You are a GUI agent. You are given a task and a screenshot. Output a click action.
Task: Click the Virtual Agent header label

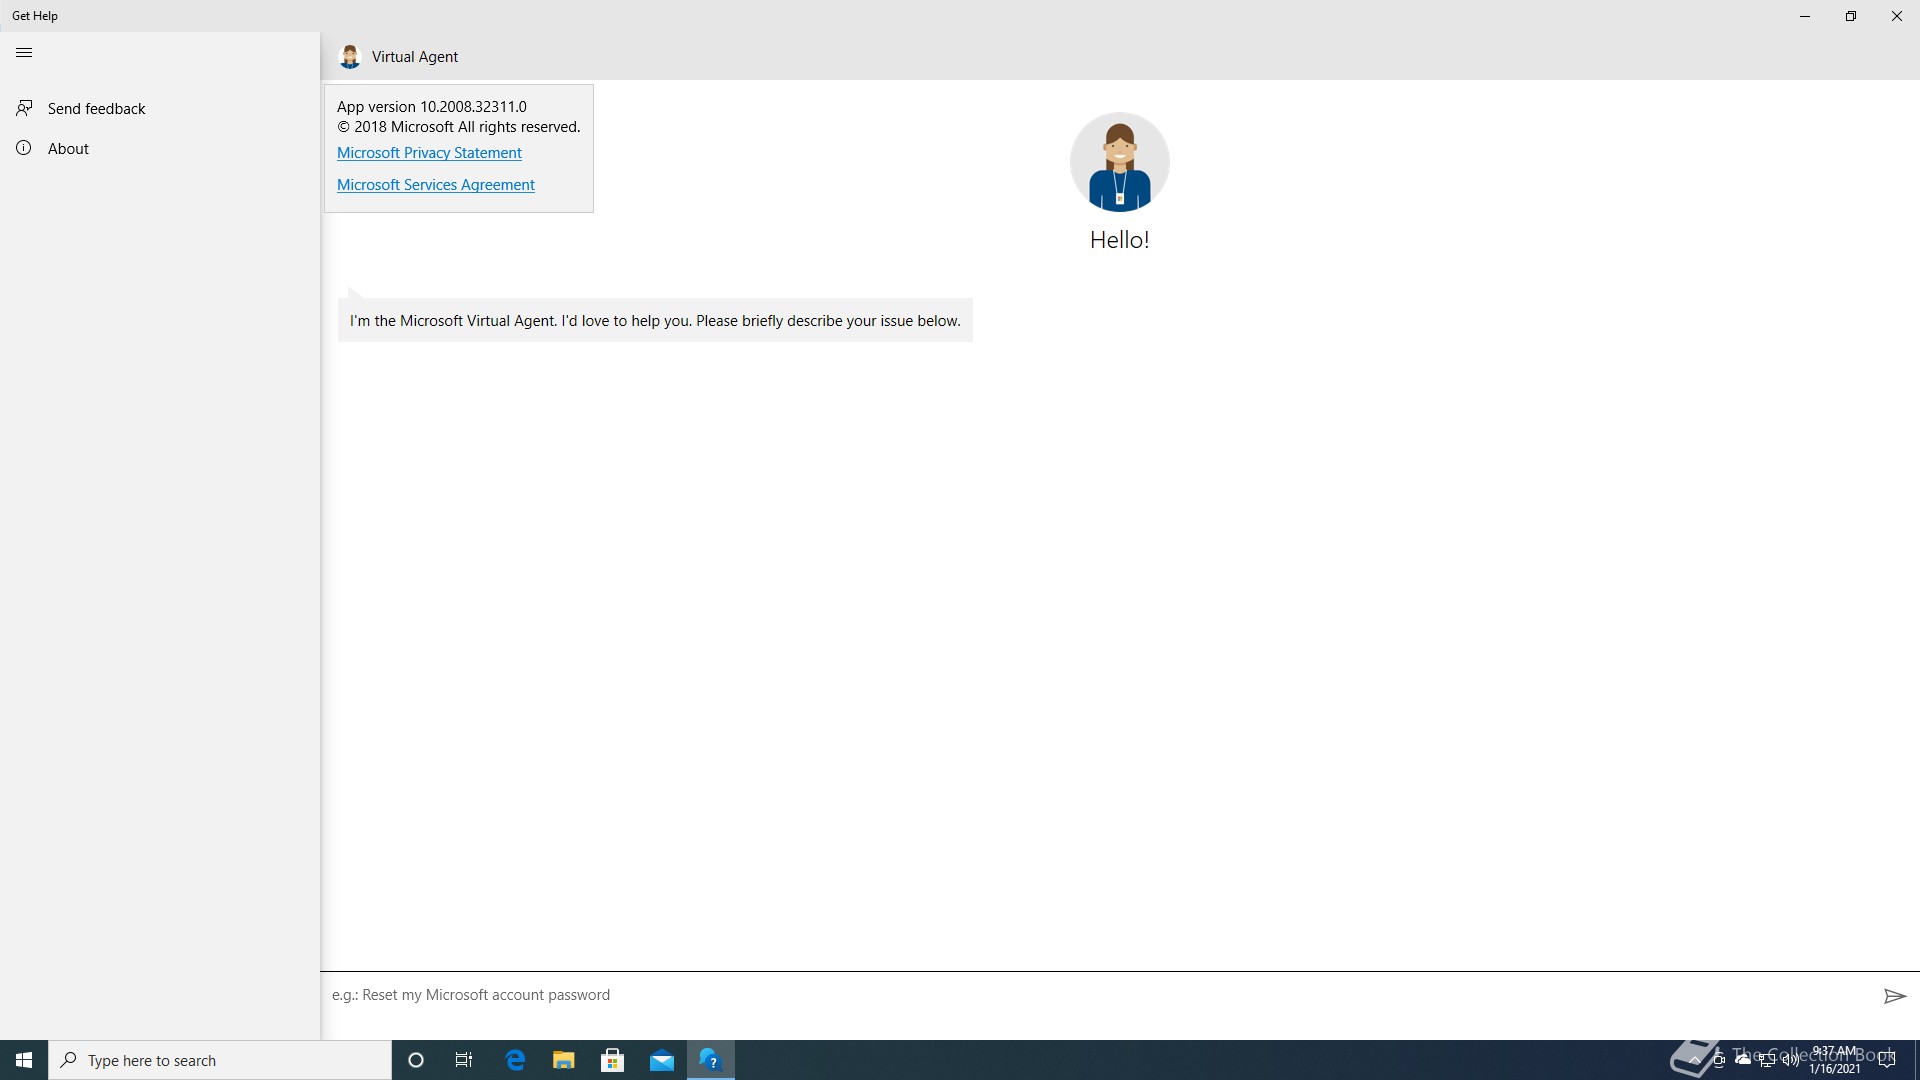[415, 57]
